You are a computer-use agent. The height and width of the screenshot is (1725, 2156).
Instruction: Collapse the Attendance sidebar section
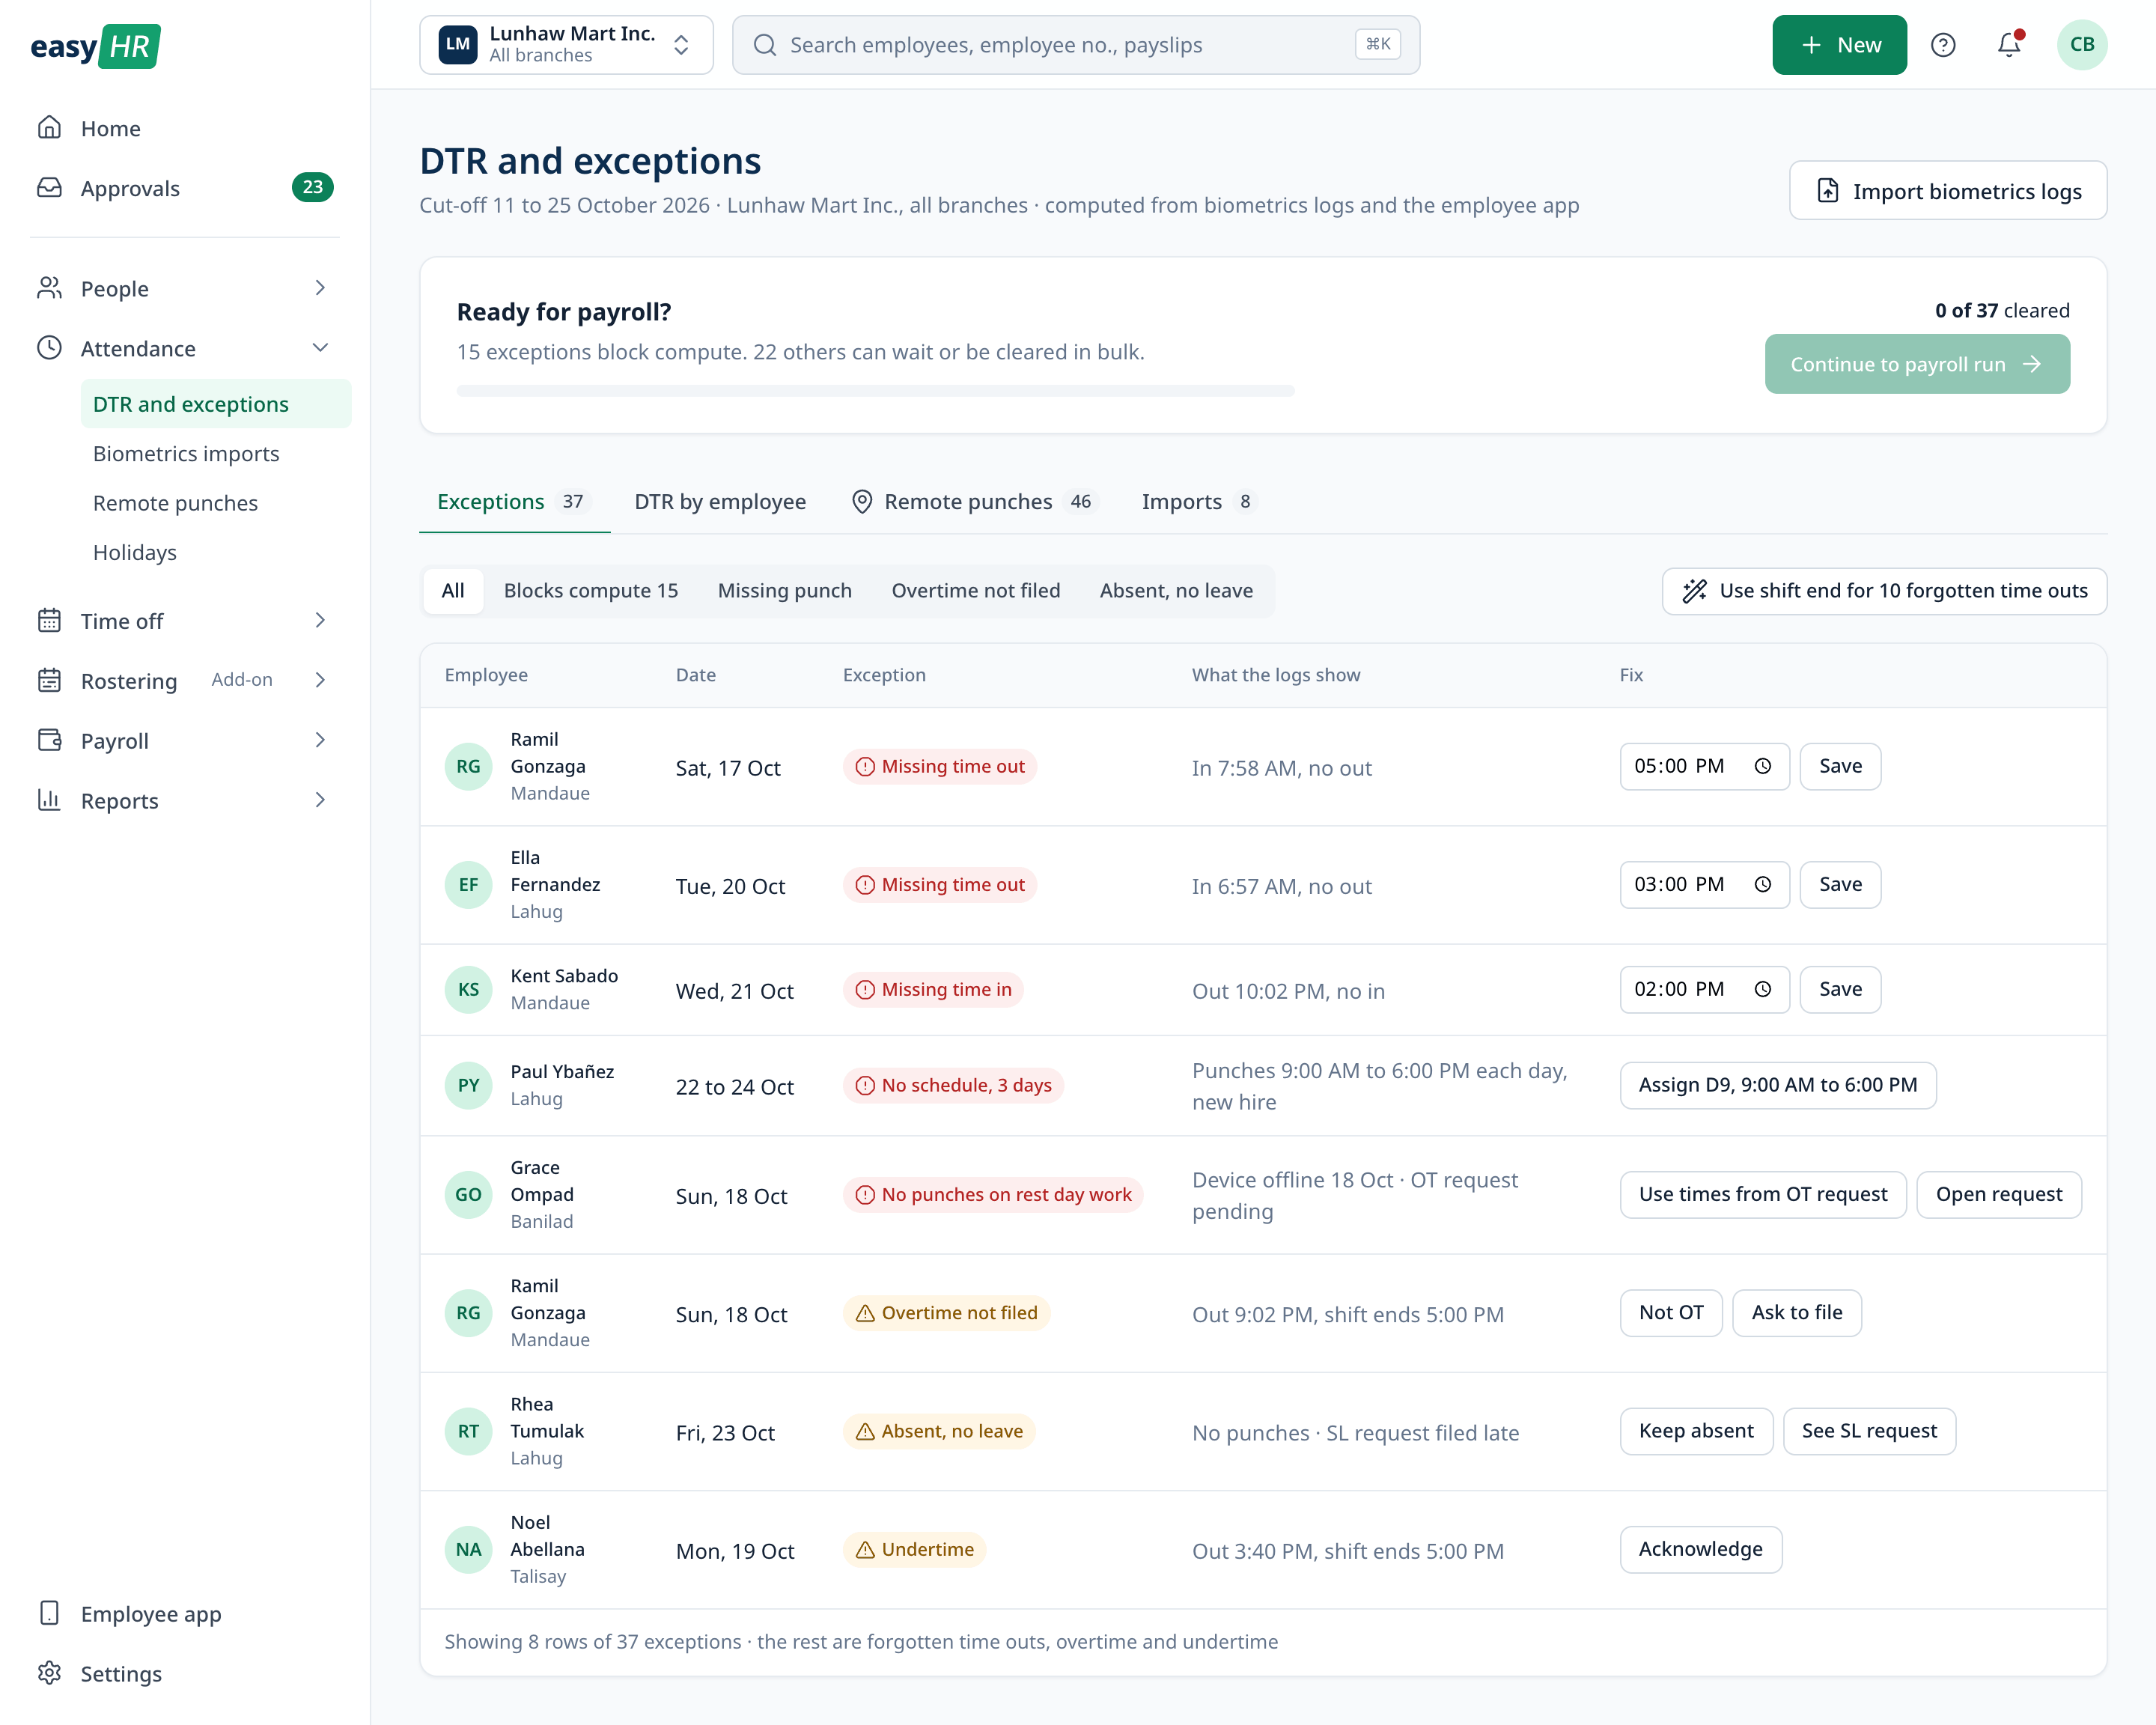point(185,348)
